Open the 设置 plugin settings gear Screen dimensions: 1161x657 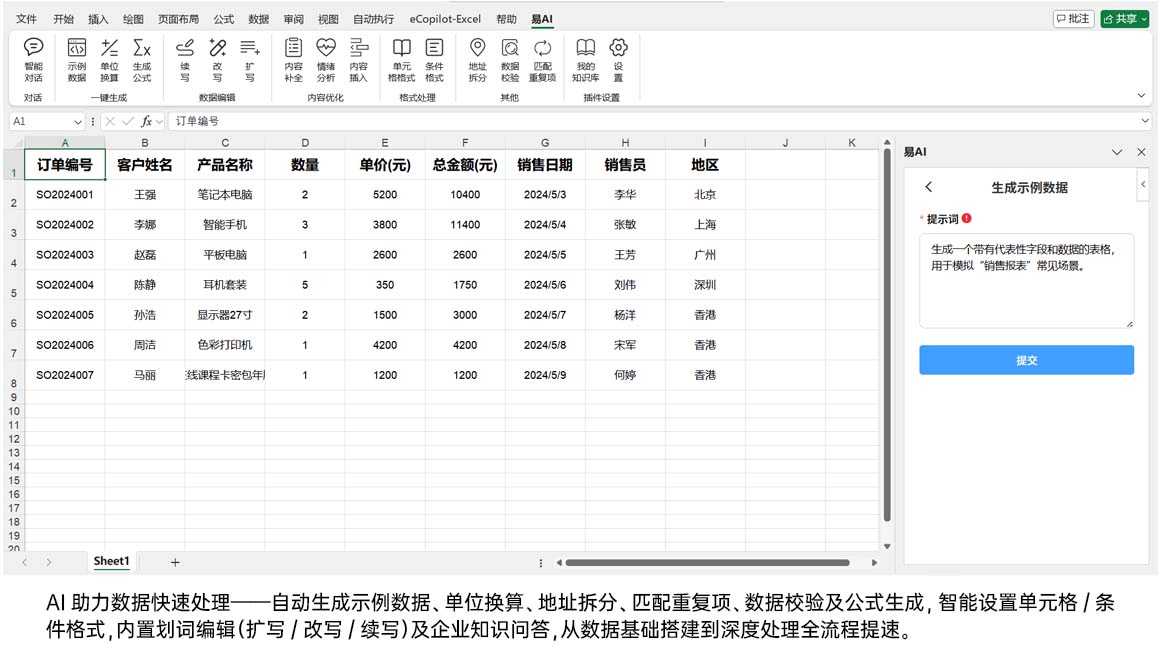(618, 60)
